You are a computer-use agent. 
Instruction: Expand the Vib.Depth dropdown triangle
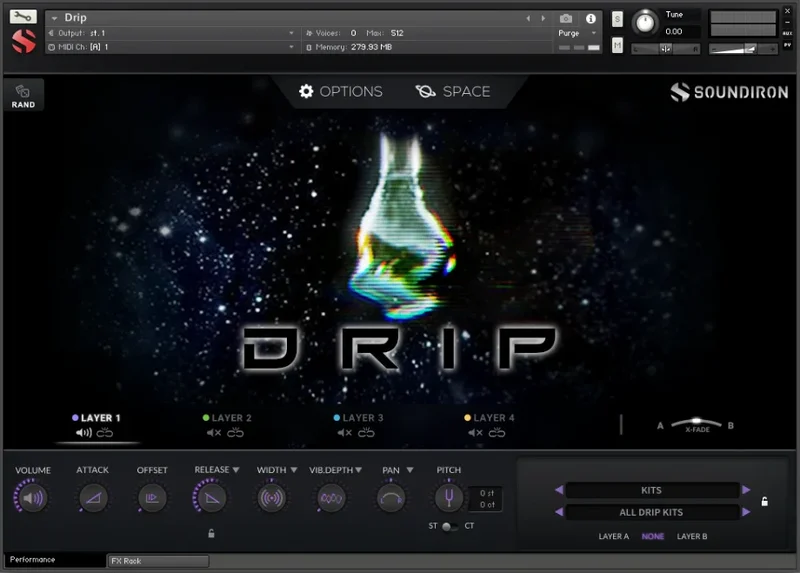(x=359, y=470)
